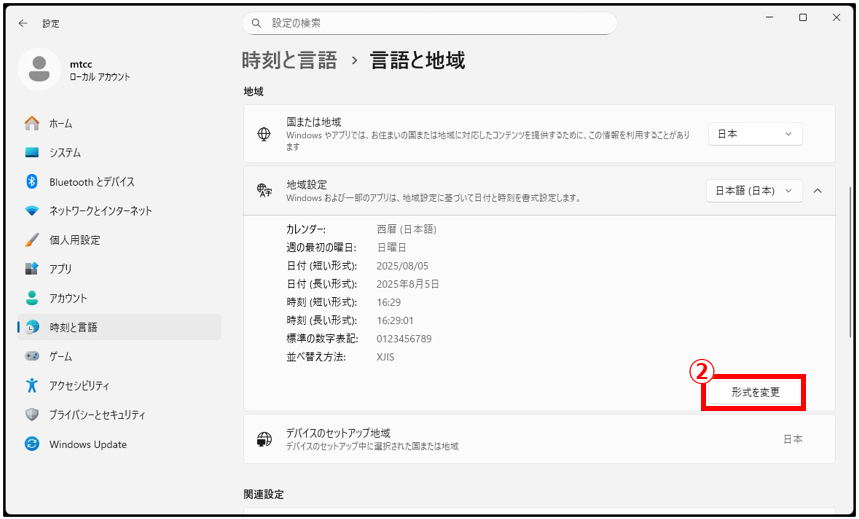Viewport: 859px width, 519px height.
Task: Click the privacy shield icon
Action: coord(32,415)
